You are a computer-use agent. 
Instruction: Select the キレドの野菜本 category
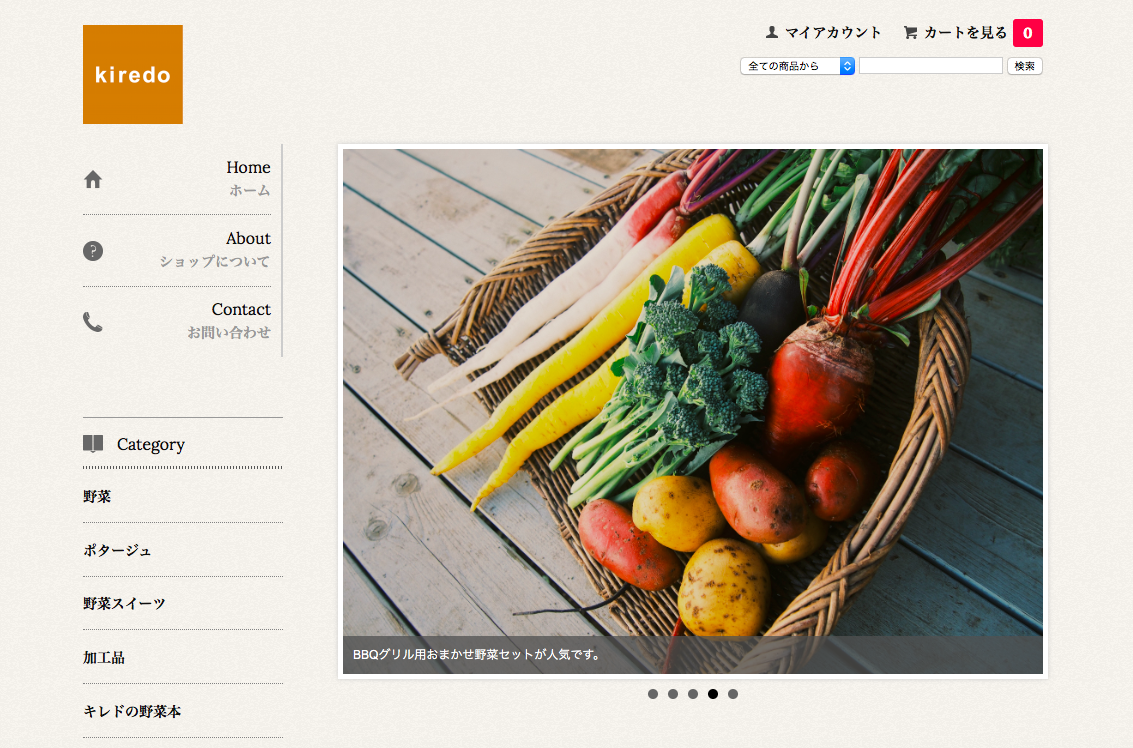(132, 711)
